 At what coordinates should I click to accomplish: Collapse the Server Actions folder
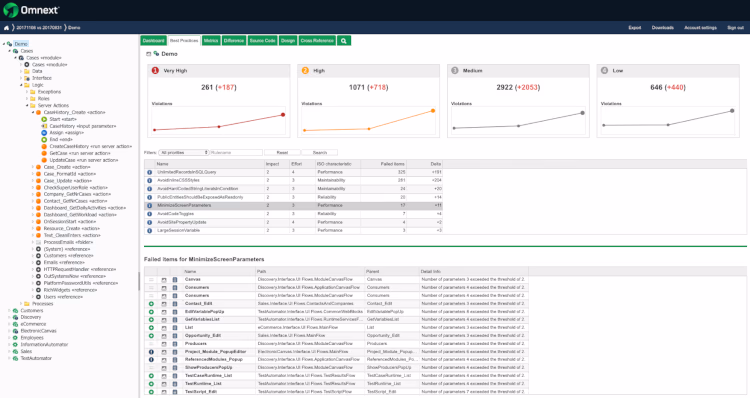tap(27, 105)
